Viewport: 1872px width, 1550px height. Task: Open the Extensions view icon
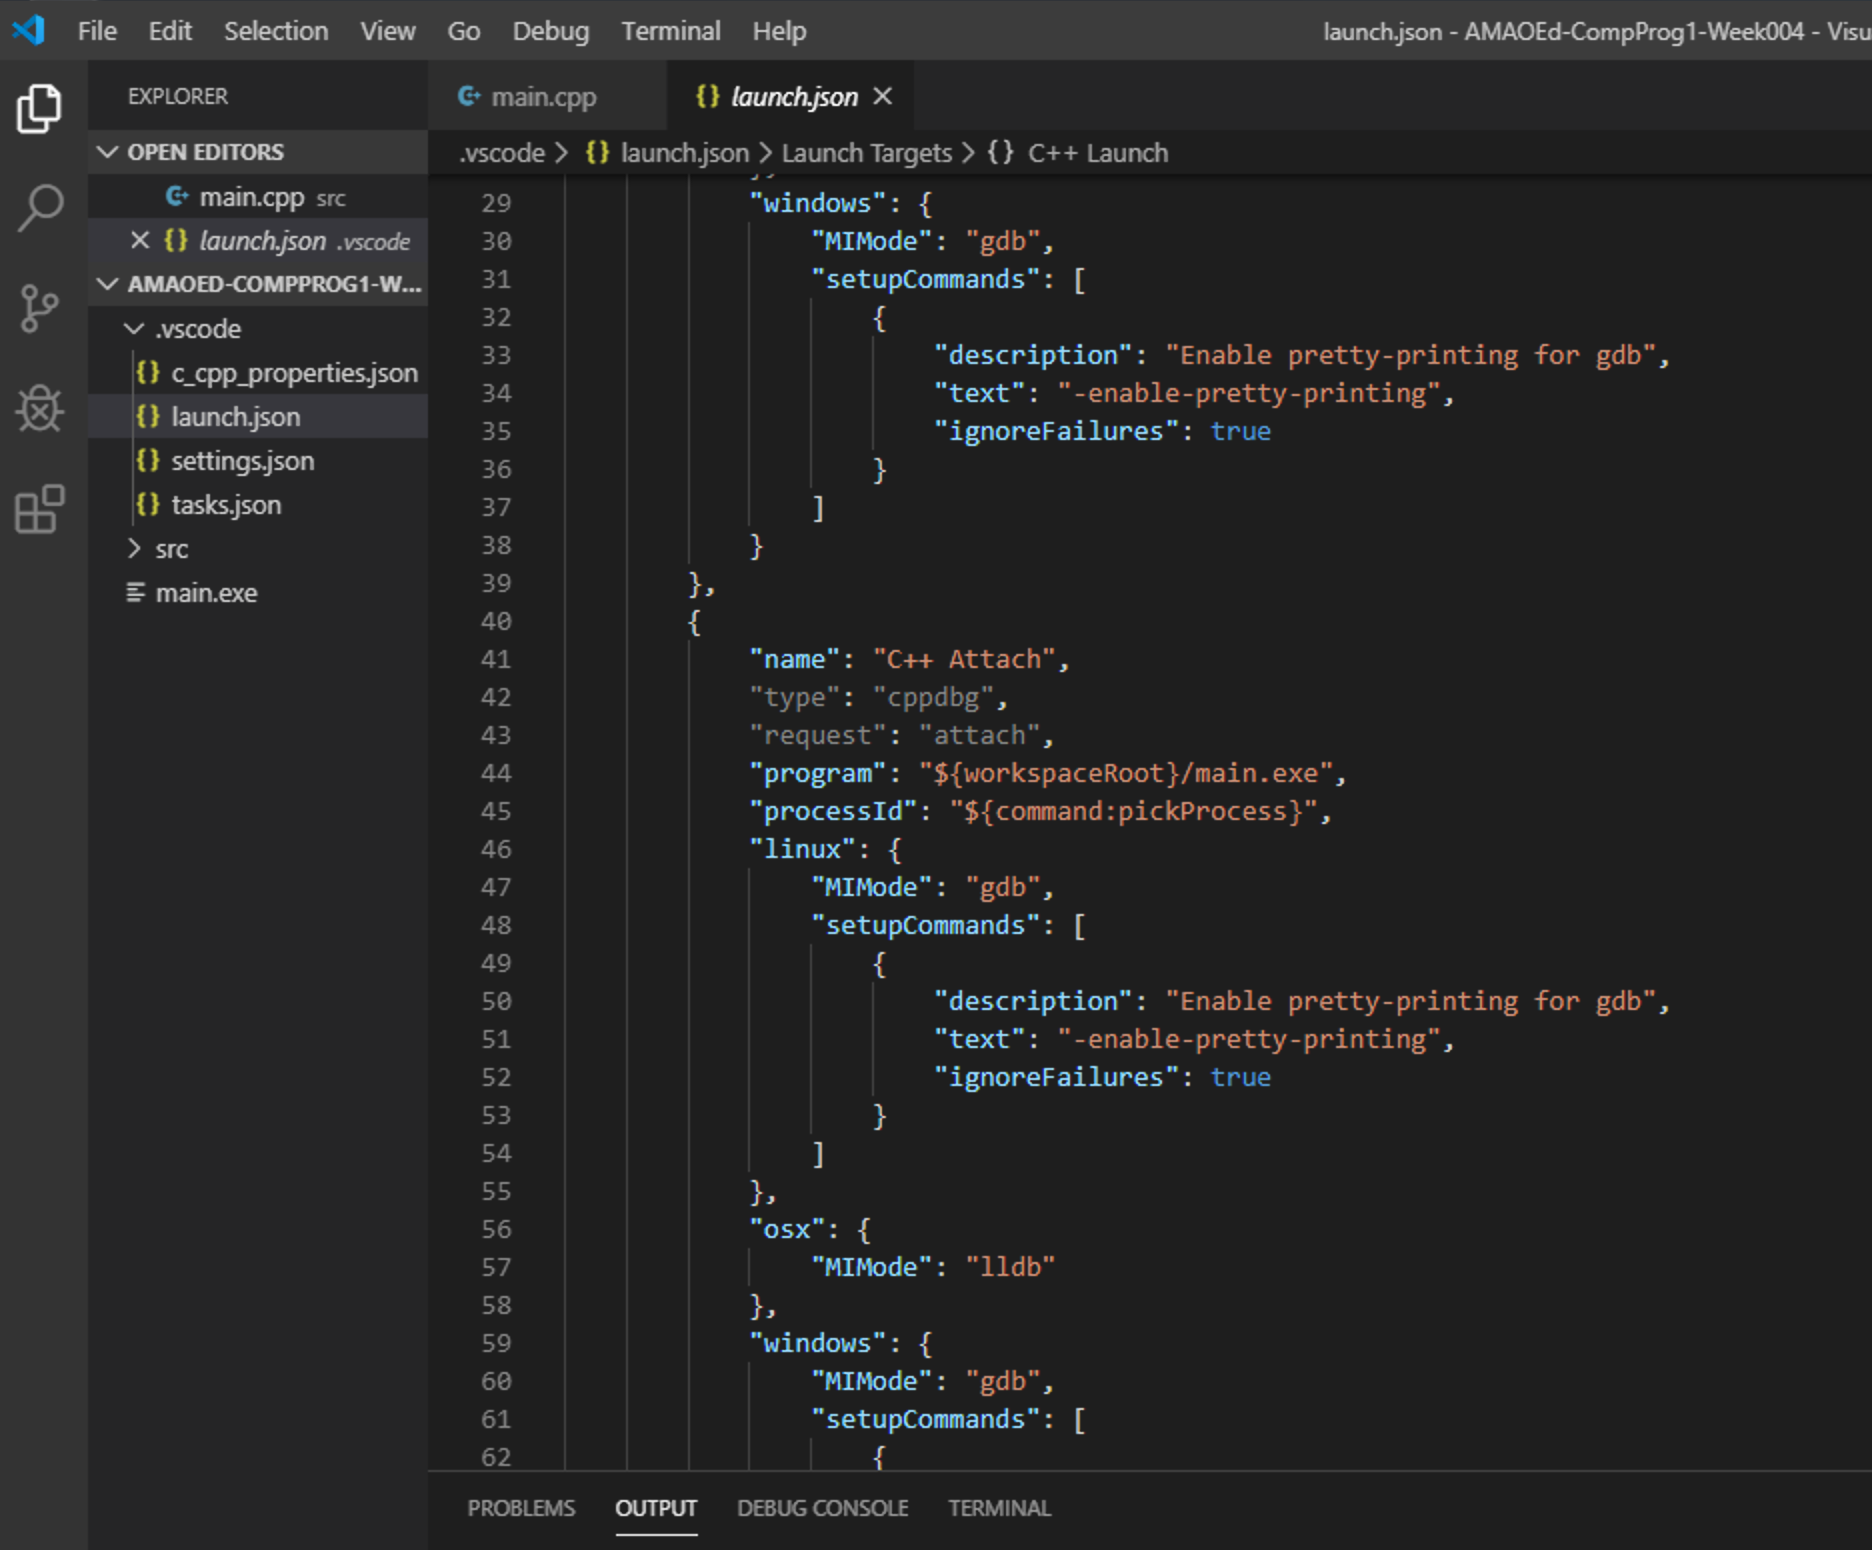40,509
